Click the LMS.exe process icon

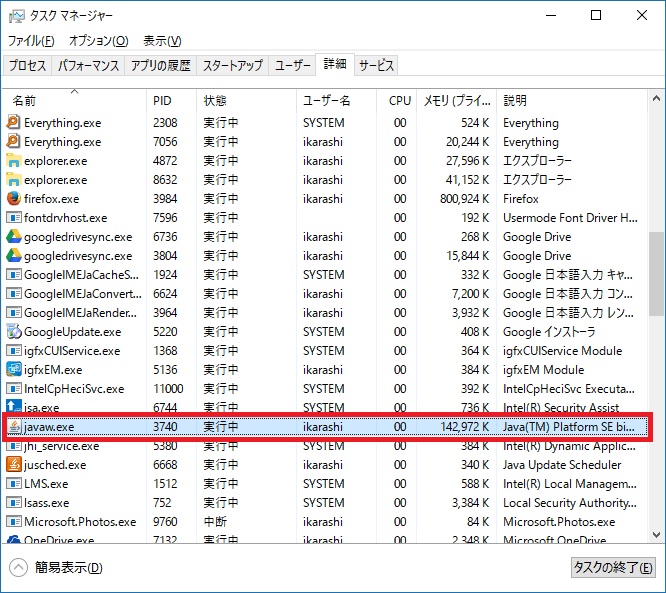pyautogui.click(x=14, y=483)
